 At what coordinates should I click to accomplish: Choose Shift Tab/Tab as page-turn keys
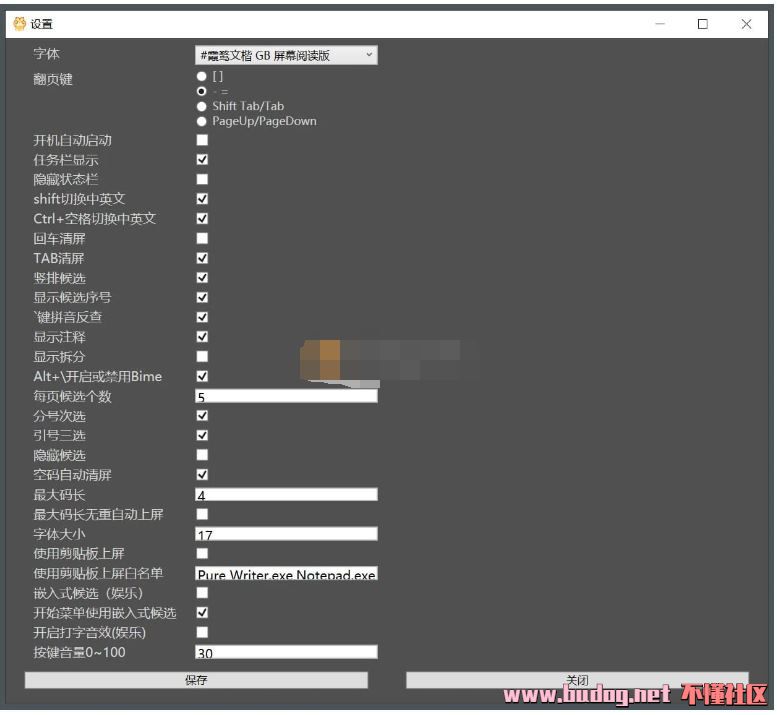point(202,106)
